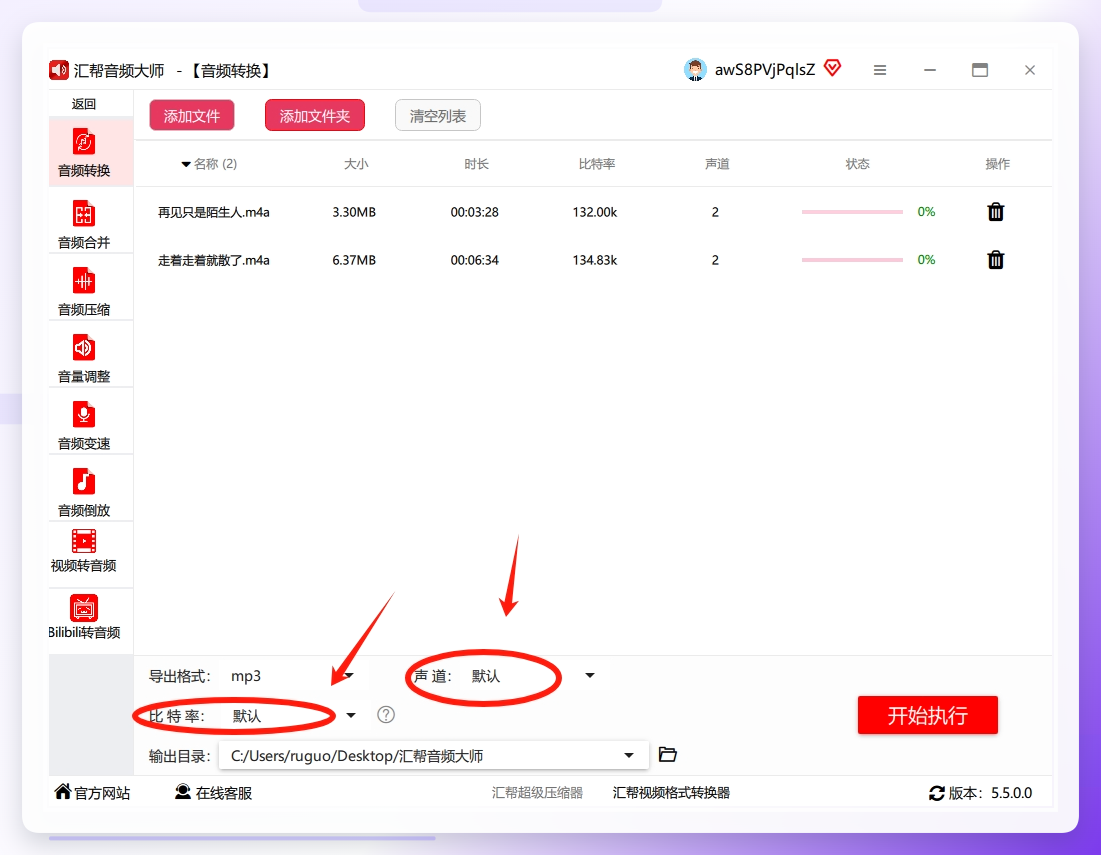Click 返回 to go back
1101x855 pixels.
84,104
